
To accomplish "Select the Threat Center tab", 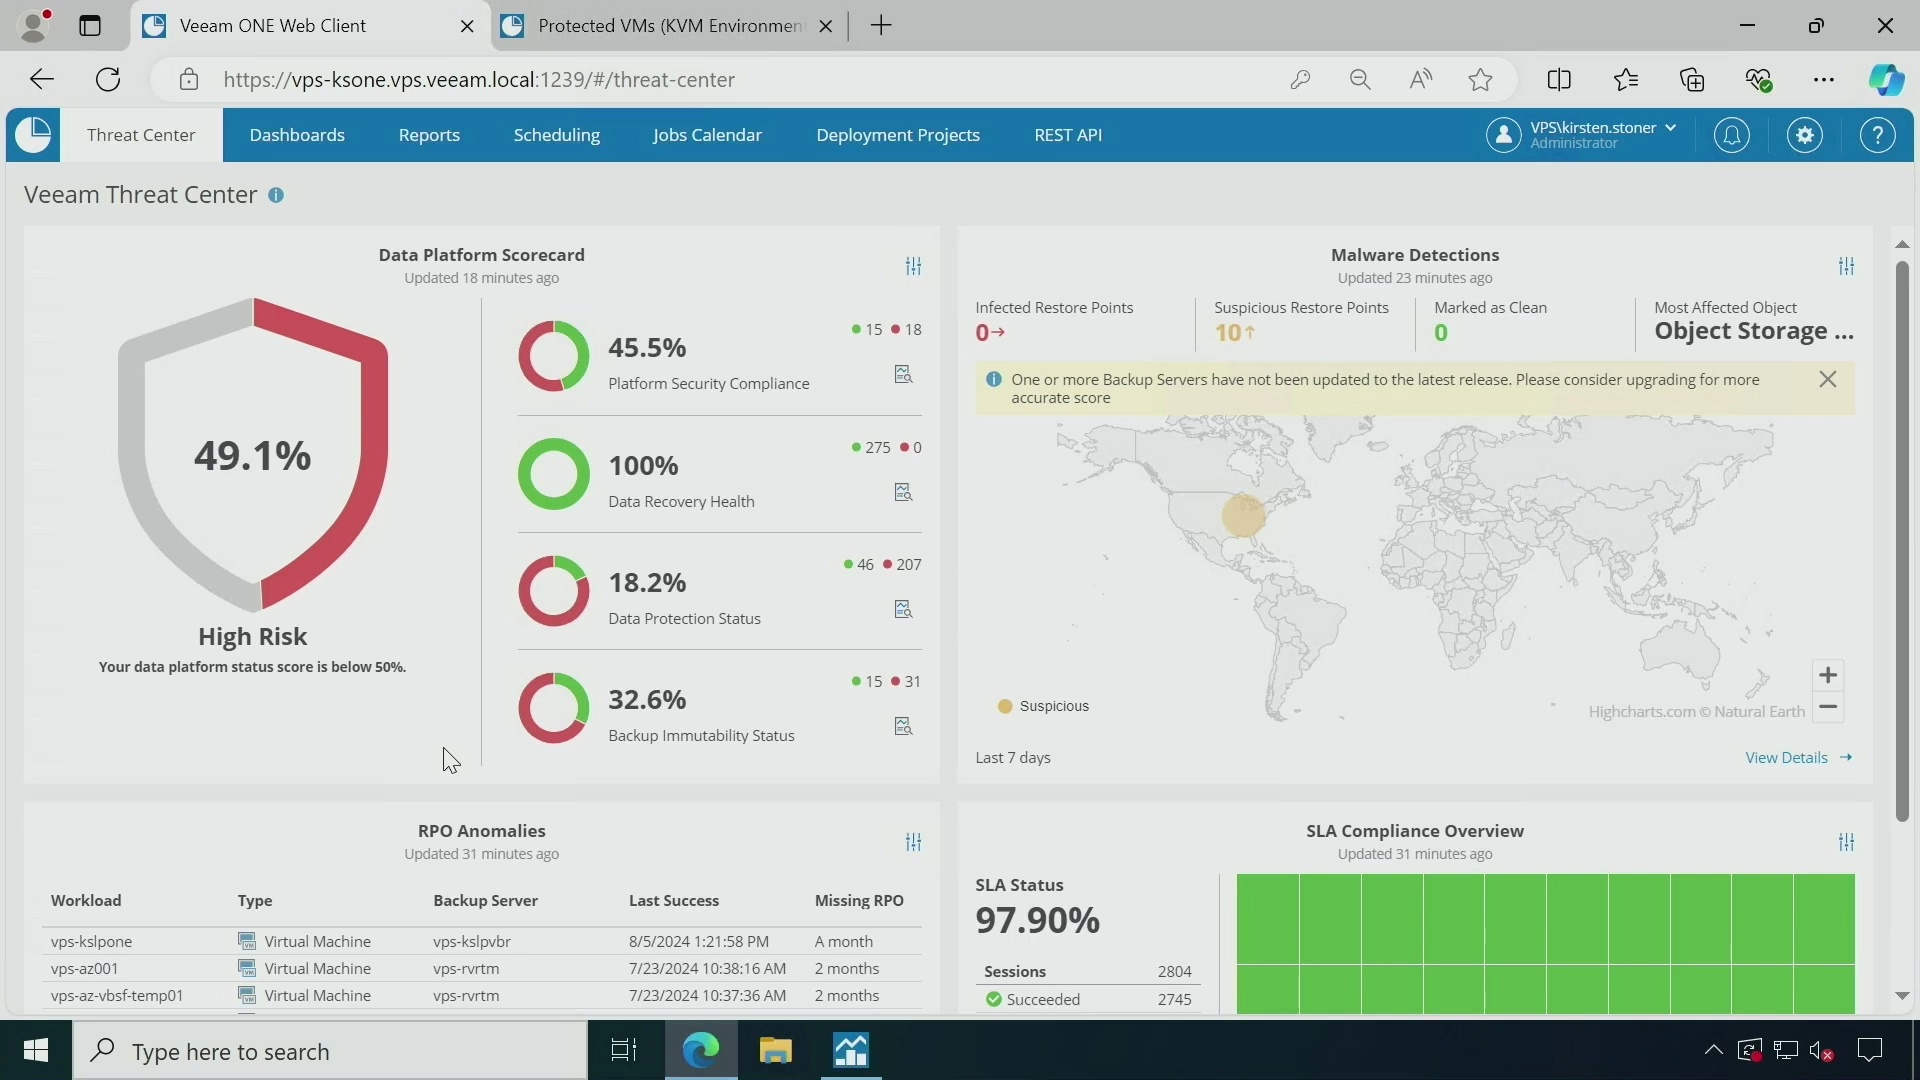I will click(x=141, y=135).
